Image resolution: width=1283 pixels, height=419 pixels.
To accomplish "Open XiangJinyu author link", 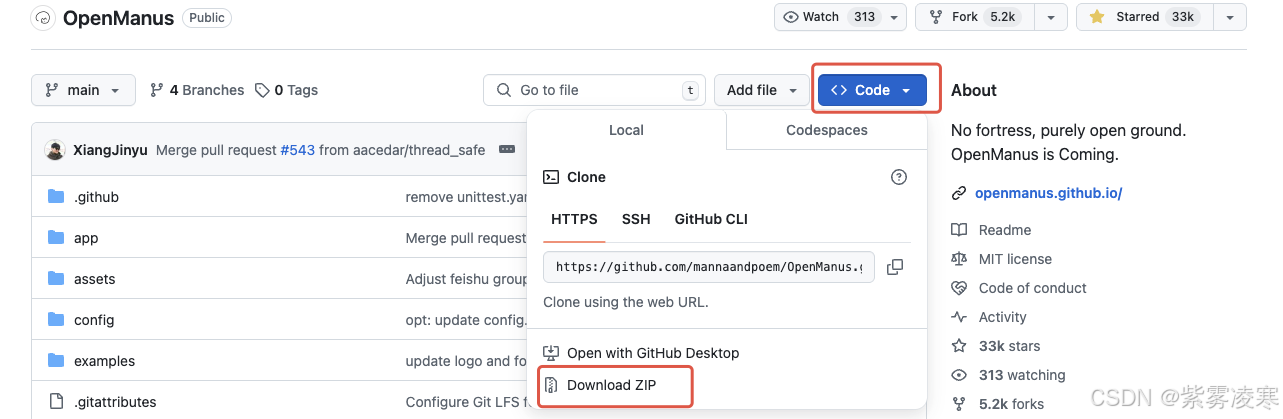I will pos(110,150).
